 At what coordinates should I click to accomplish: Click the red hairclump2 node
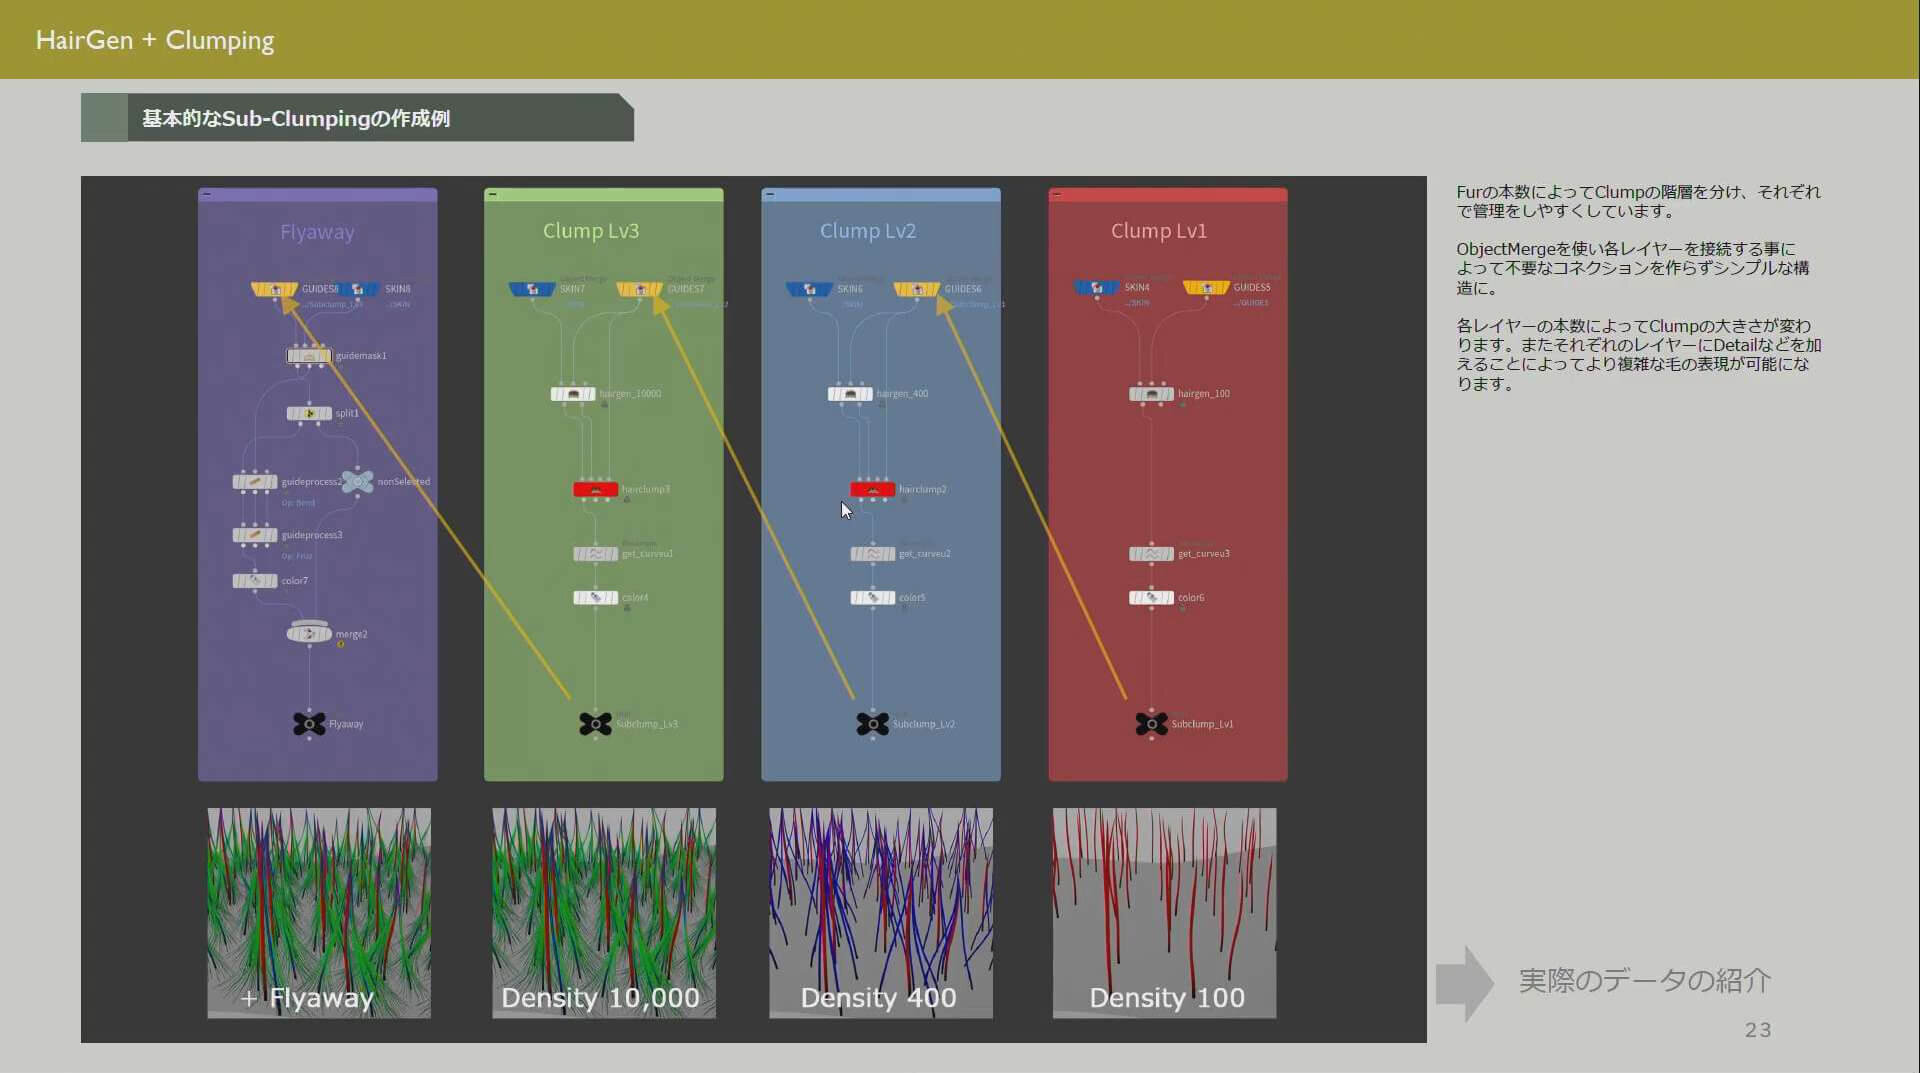click(872, 489)
